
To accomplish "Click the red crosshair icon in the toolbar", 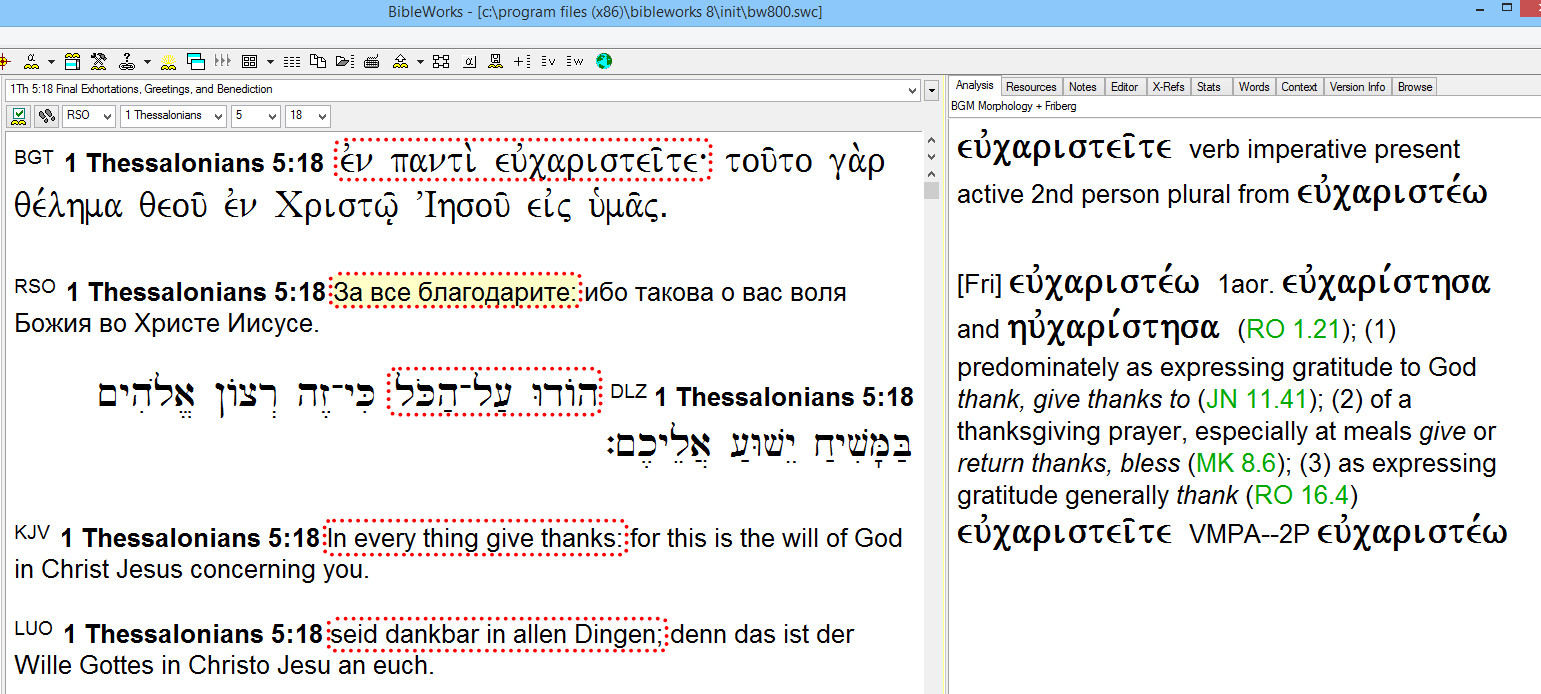I will coord(4,61).
